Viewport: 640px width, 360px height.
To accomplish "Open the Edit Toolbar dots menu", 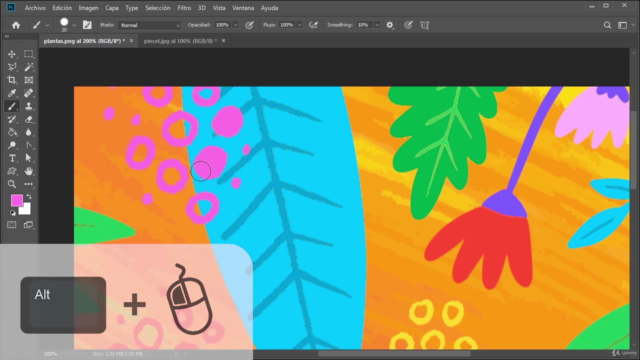I will click(29, 184).
